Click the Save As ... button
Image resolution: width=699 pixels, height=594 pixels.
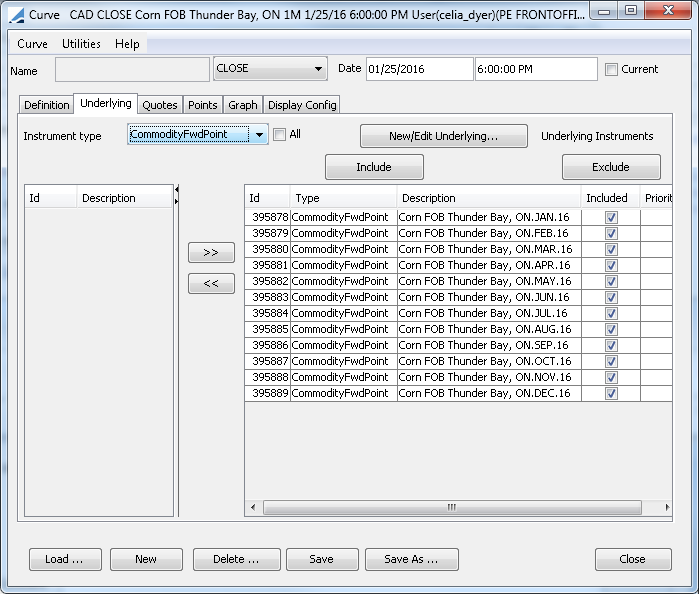tap(411, 559)
